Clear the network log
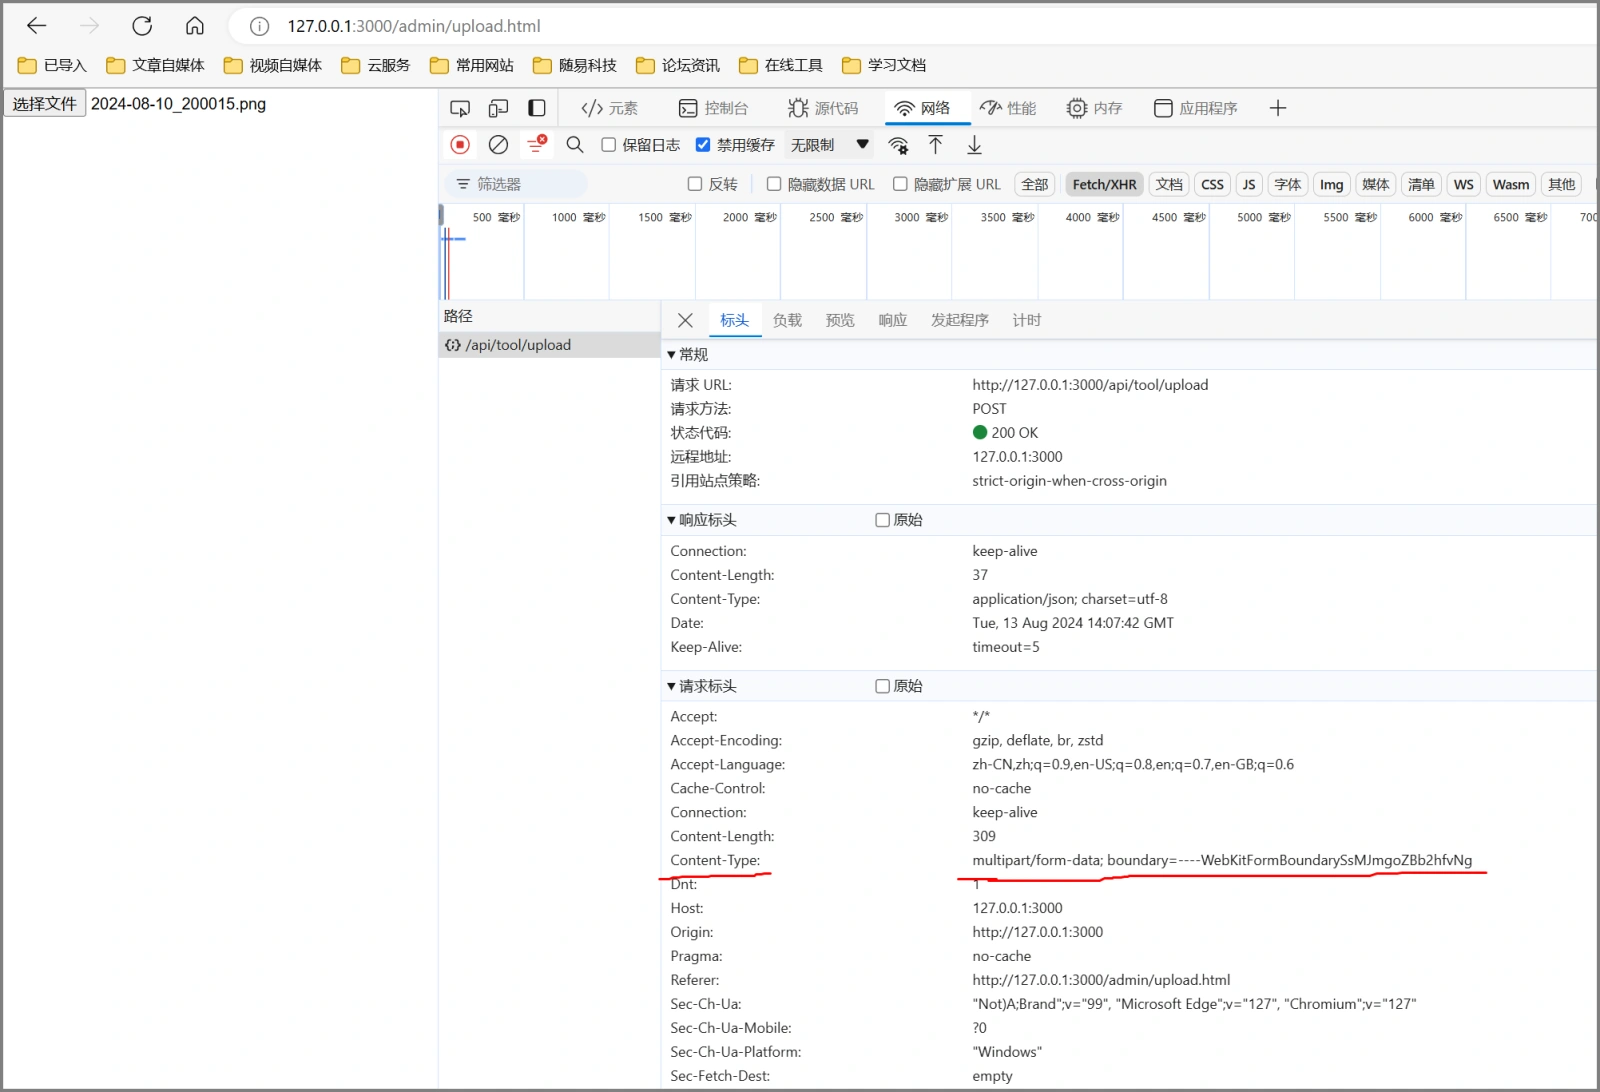This screenshot has width=1600, height=1092. point(498,145)
